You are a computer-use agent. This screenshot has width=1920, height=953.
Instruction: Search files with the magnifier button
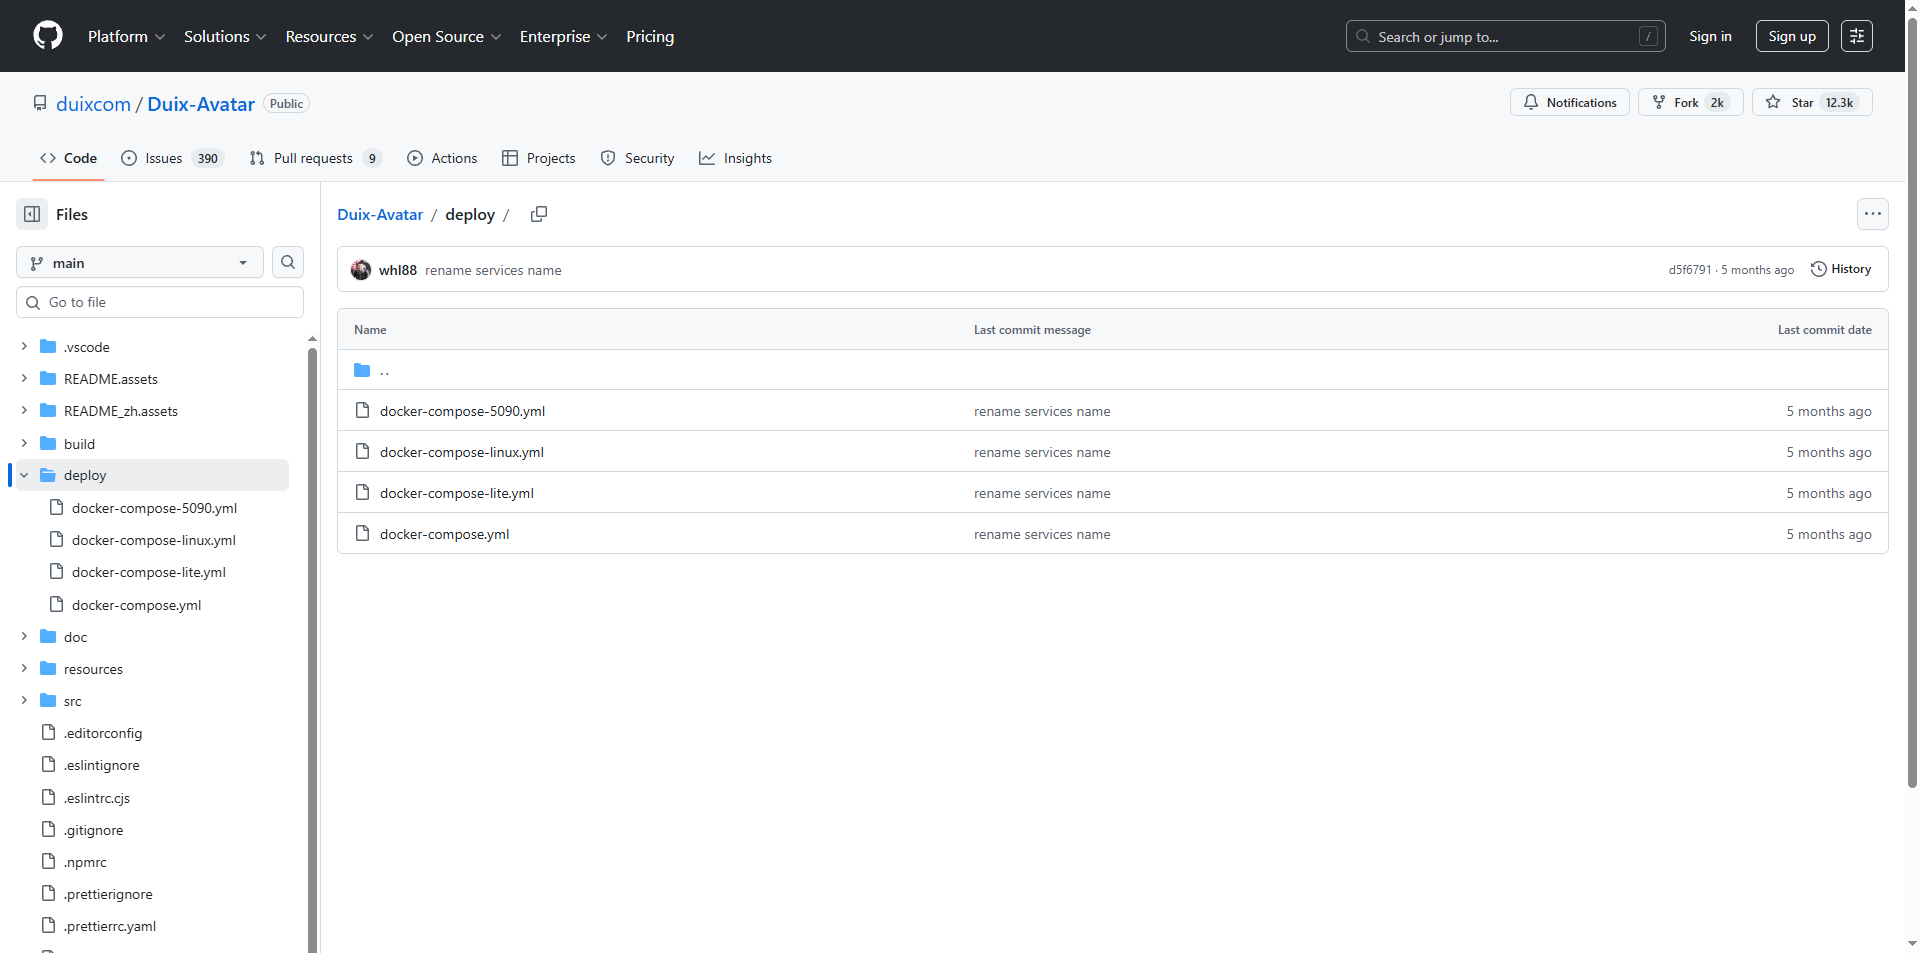coord(288,262)
